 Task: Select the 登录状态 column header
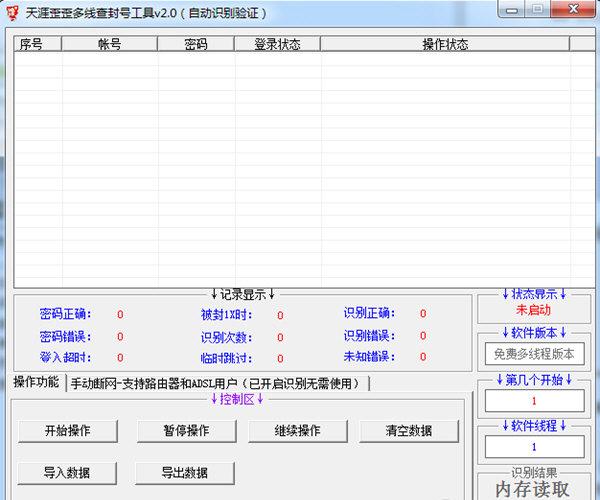coord(276,44)
